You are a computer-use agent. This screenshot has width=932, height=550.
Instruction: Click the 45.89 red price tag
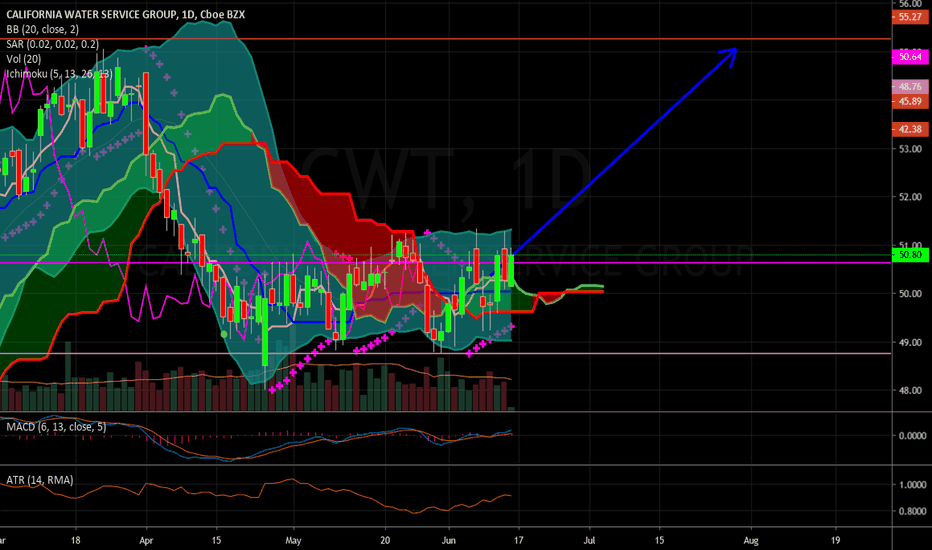(910, 101)
